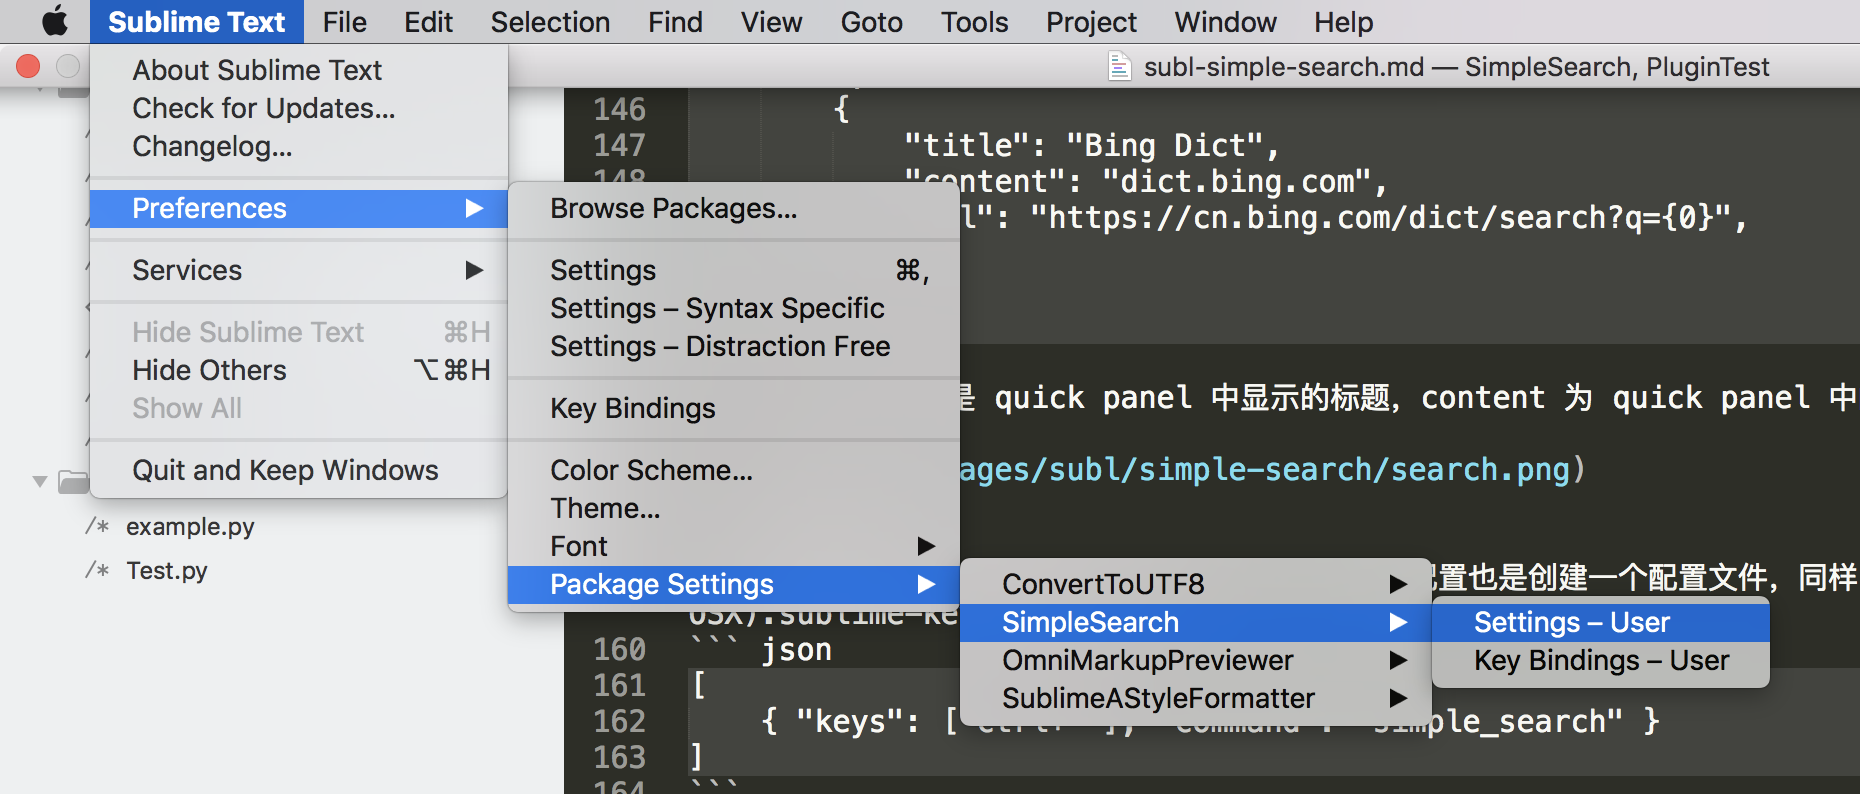
Task: Click line number 162 in the gutter
Action: [620, 721]
